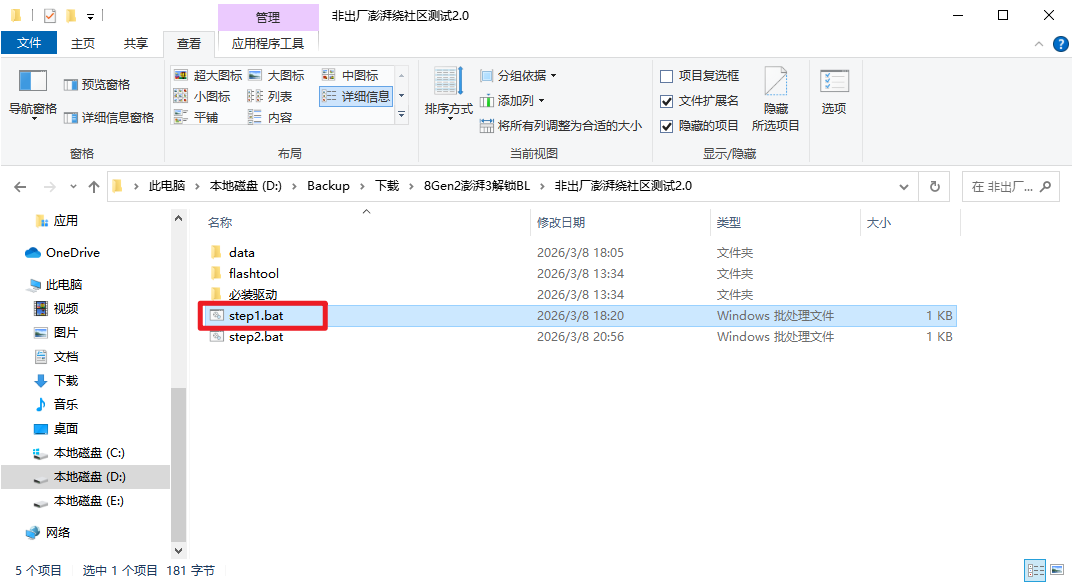Collapse the ribbon with chevron
Viewport: 1073px width, 583px height.
pyautogui.click(x=1039, y=44)
